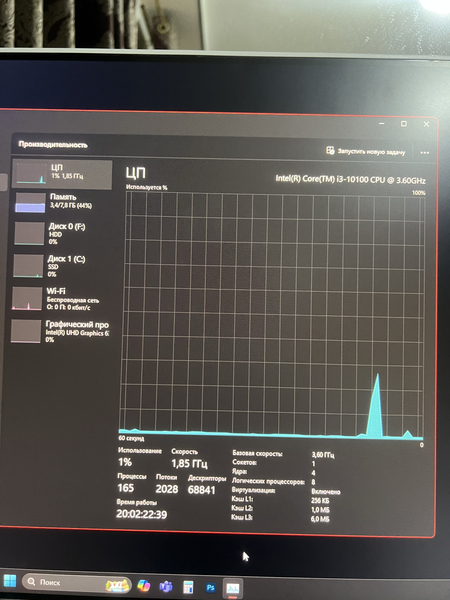Click the Запустить новую задачу button
This screenshot has width=450, height=600.
click(365, 152)
